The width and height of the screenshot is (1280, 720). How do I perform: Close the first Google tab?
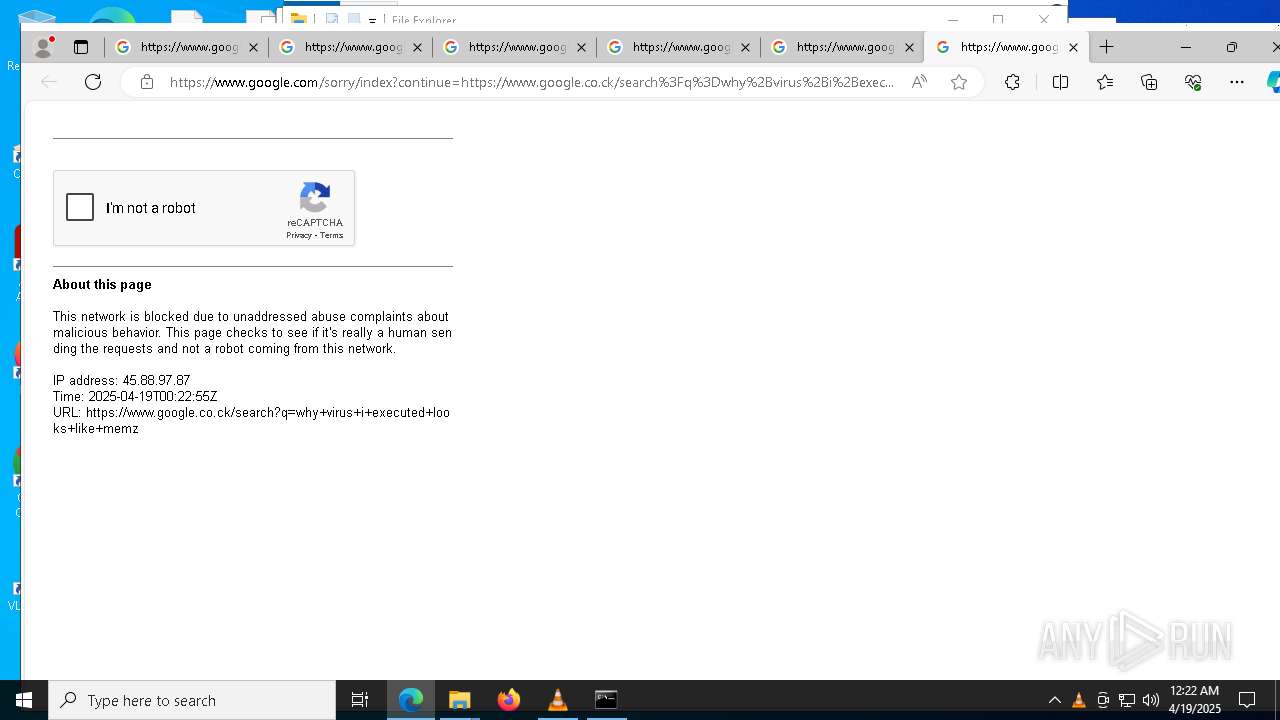(x=253, y=47)
